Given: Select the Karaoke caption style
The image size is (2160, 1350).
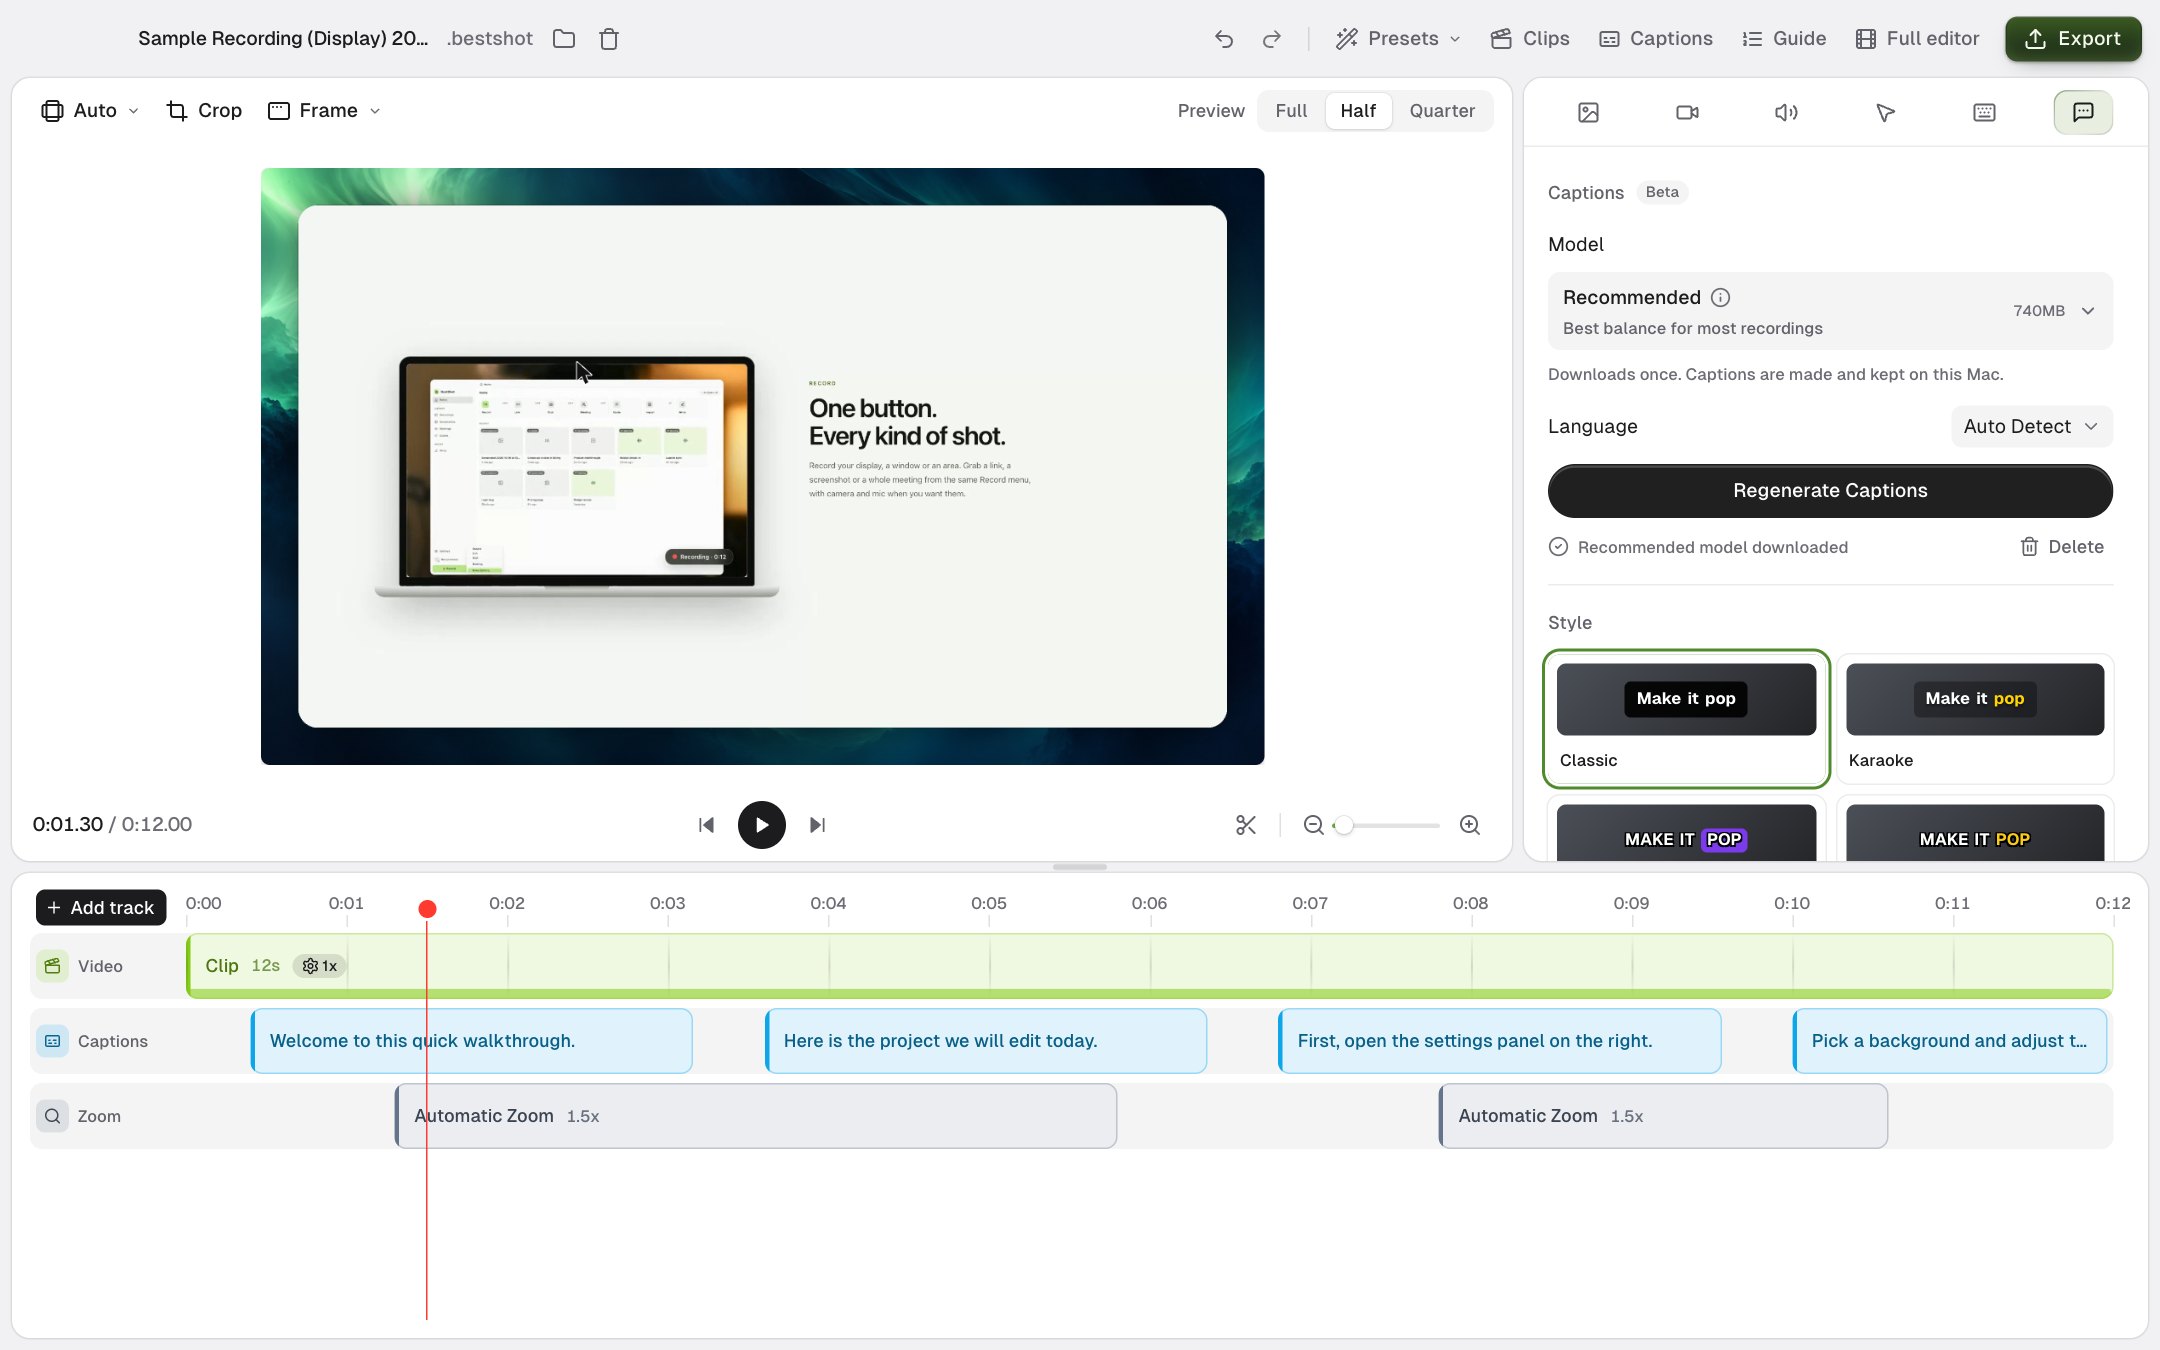Looking at the screenshot, I should (x=1975, y=719).
